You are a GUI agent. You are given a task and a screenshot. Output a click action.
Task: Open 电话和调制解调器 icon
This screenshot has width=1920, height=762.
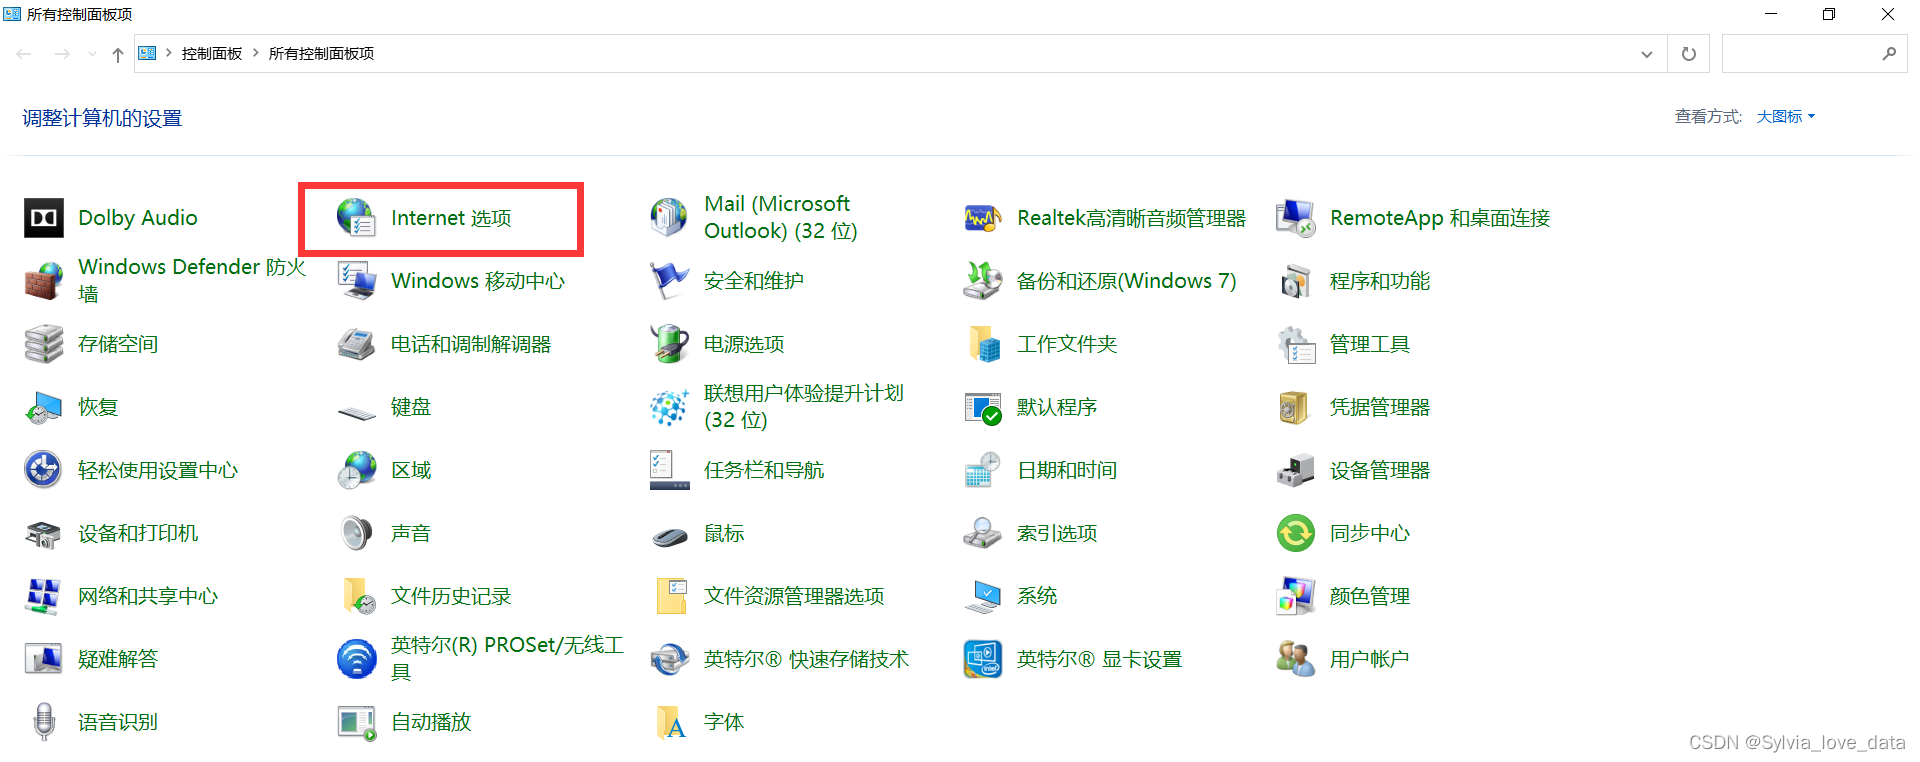pos(357,344)
